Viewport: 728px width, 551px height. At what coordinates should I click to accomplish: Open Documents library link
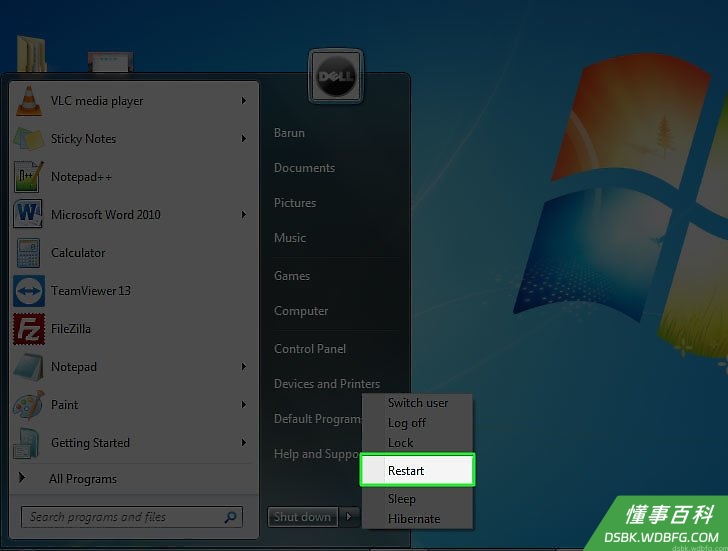coord(304,168)
